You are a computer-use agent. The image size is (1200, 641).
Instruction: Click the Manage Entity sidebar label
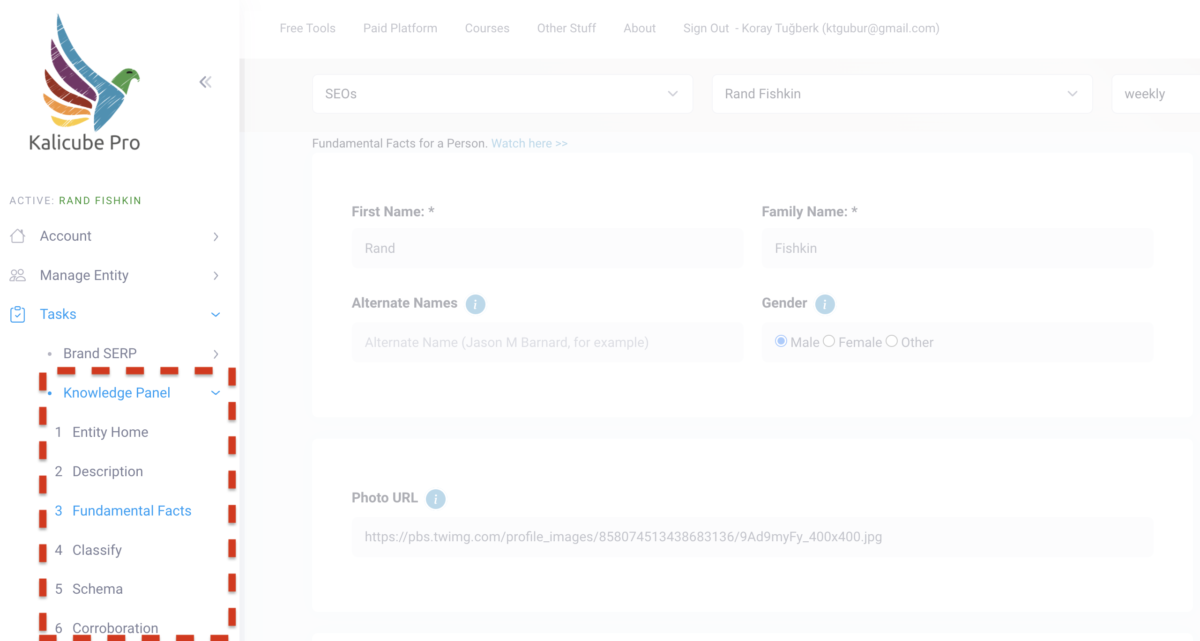click(x=84, y=275)
